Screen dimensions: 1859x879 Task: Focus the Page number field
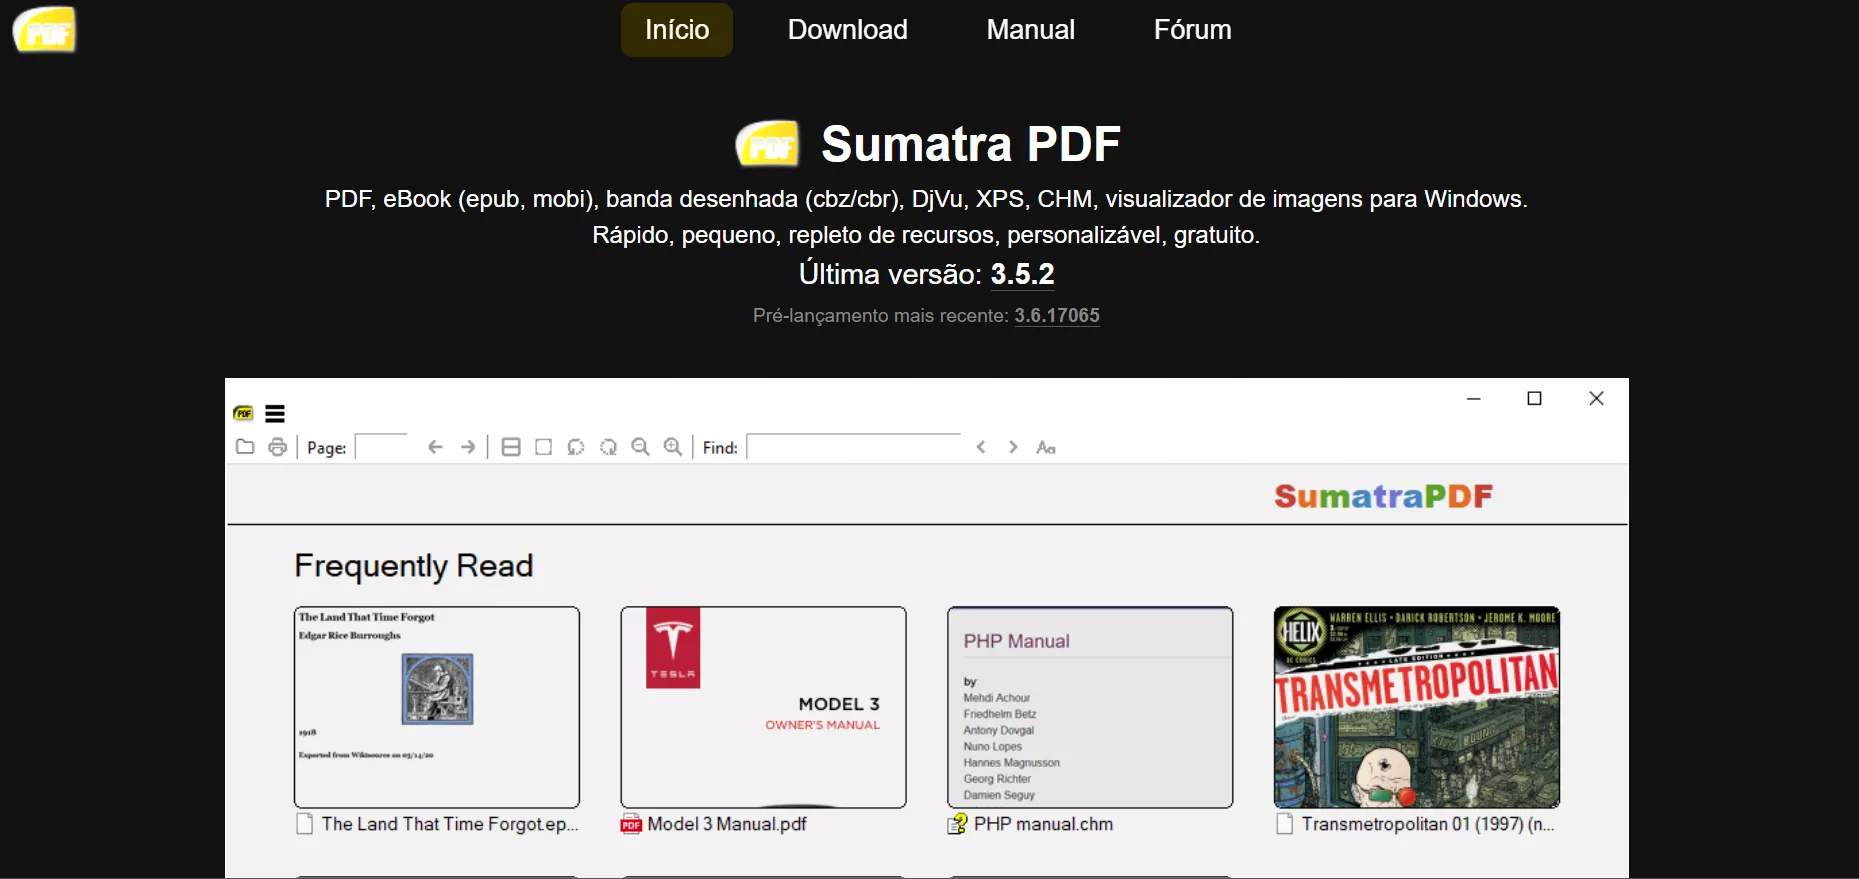pos(381,447)
